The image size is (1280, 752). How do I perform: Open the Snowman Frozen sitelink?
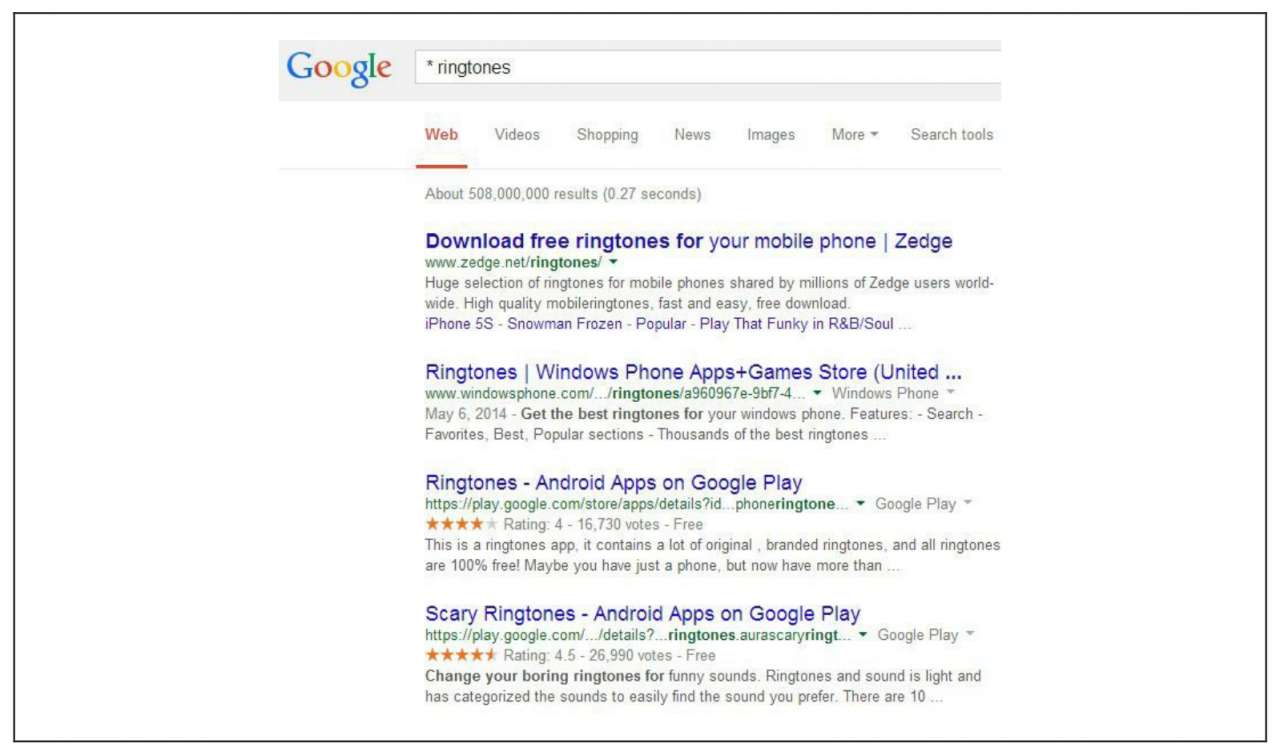tap(564, 324)
